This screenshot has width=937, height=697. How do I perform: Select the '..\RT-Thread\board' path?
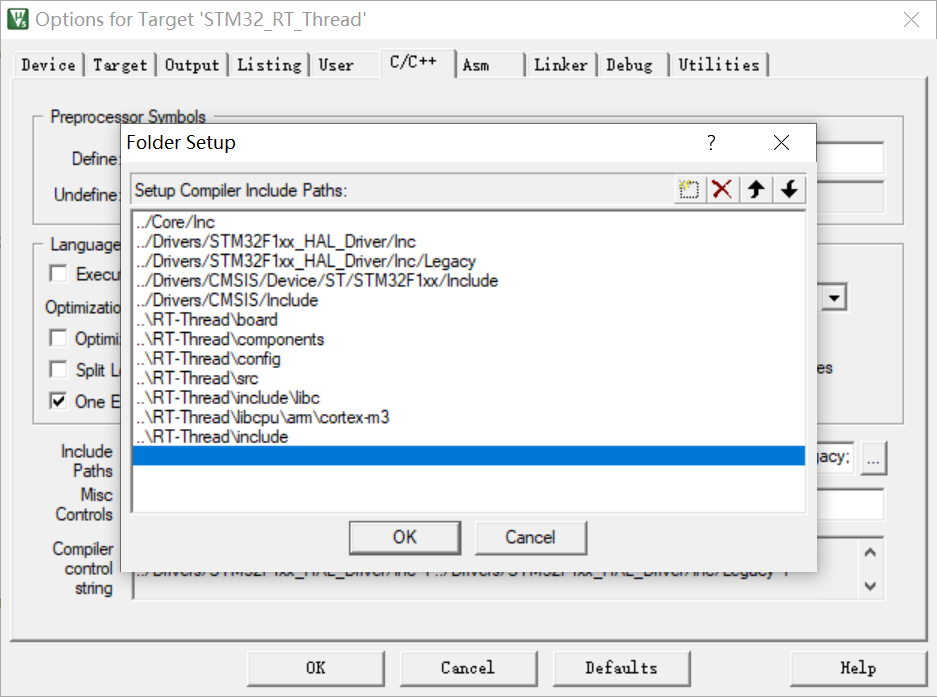(x=468, y=320)
